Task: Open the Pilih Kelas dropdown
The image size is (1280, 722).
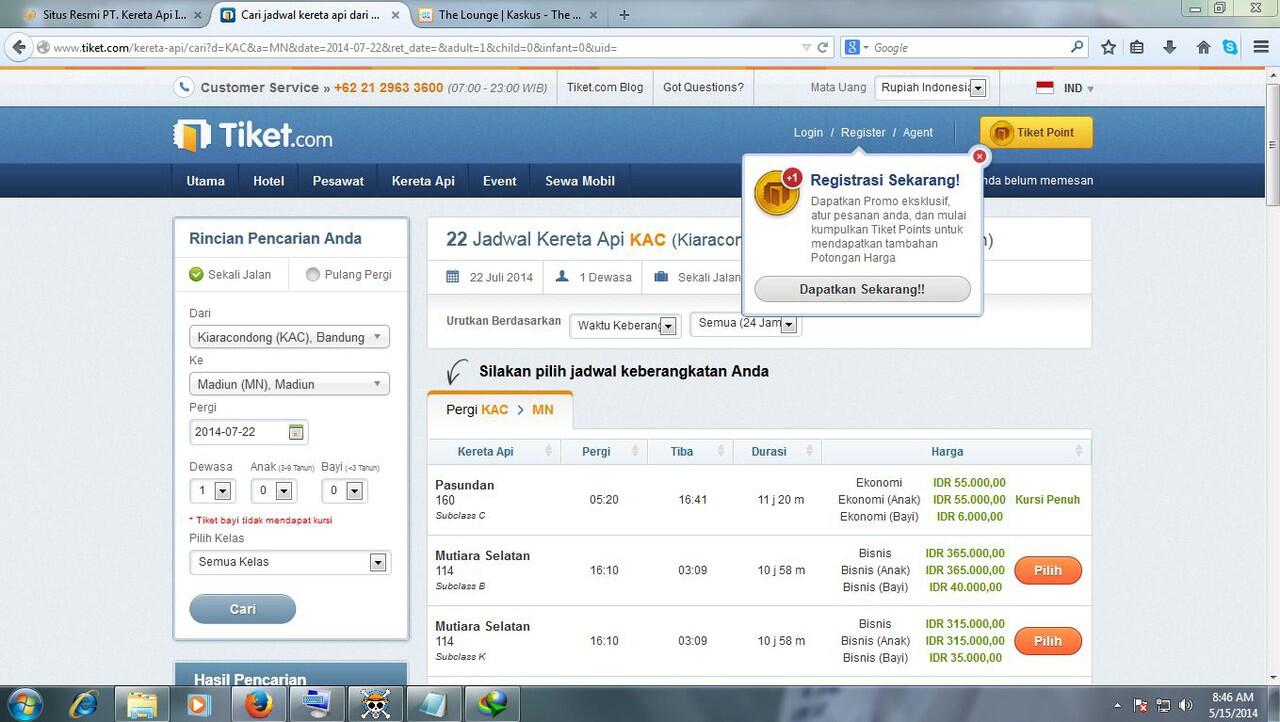Action: click(289, 562)
